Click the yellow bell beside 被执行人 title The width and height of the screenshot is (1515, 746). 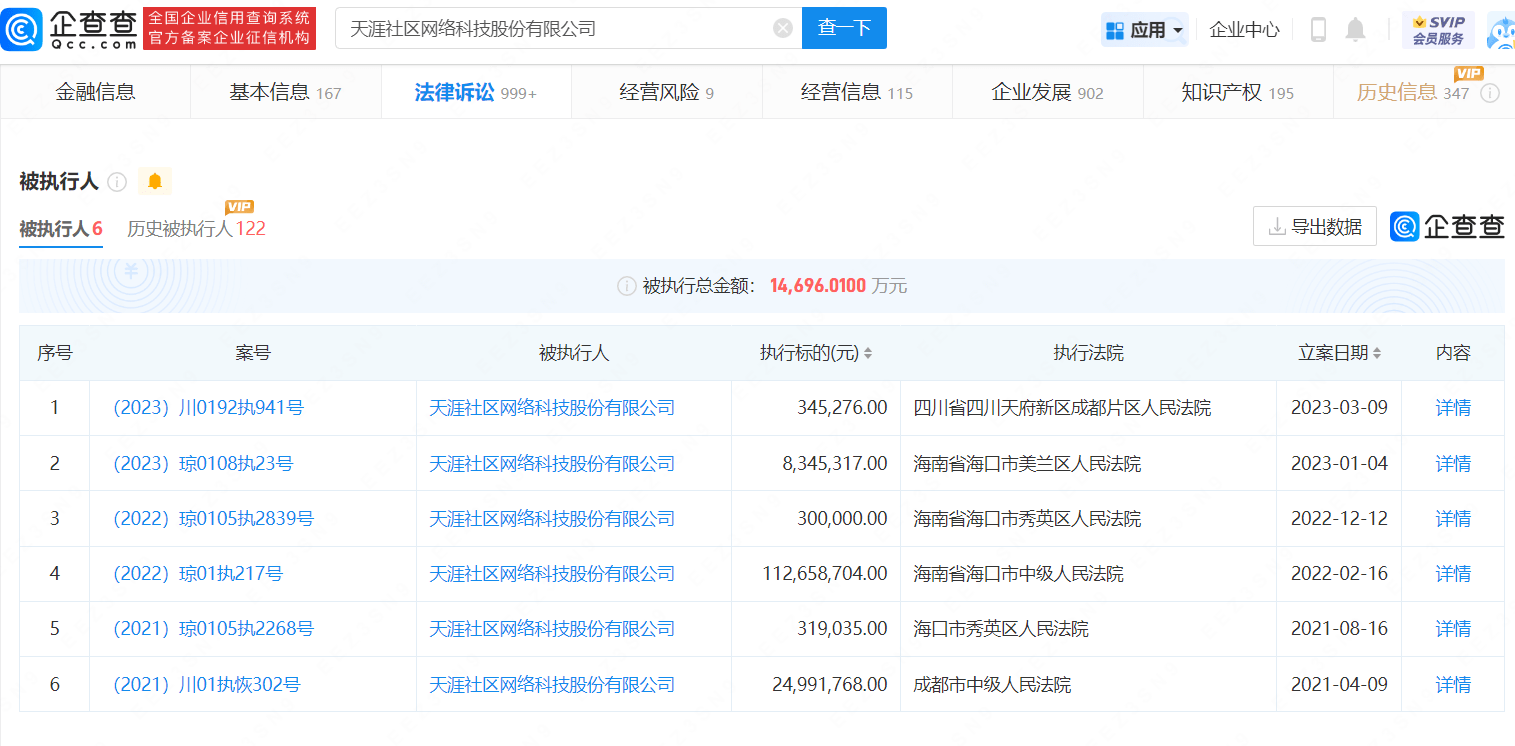click(153, 182)
